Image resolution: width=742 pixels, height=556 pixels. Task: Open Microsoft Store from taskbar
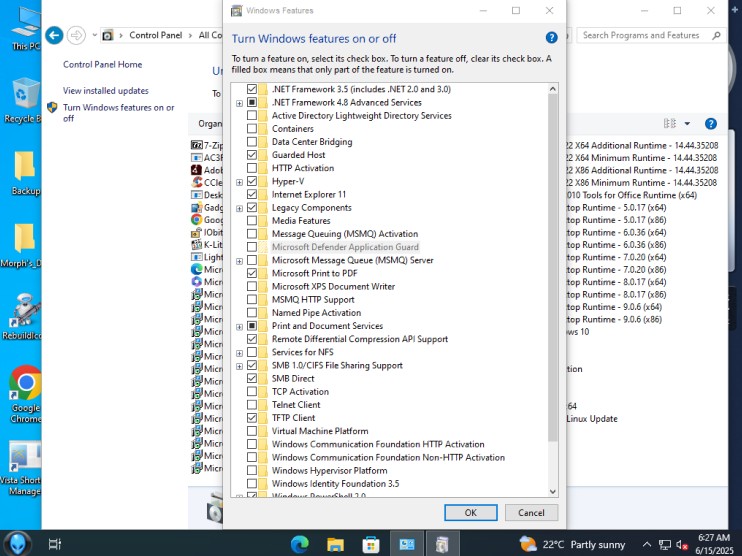371,544
